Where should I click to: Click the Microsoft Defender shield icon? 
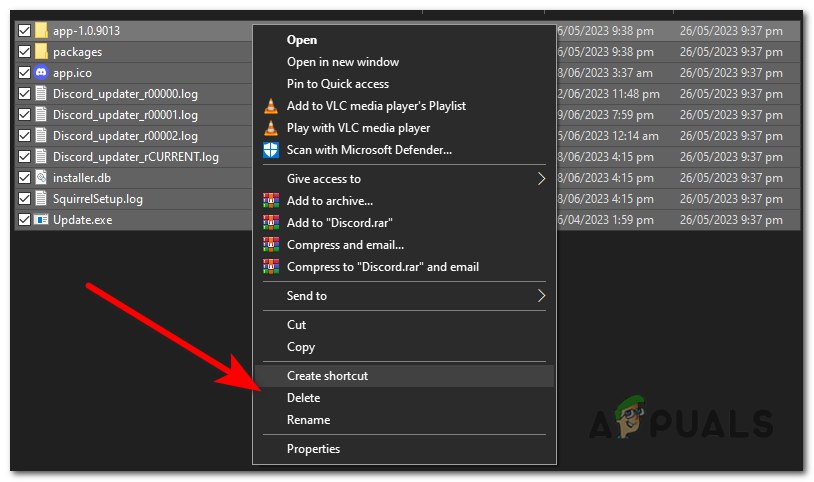[x=271, y=150]
